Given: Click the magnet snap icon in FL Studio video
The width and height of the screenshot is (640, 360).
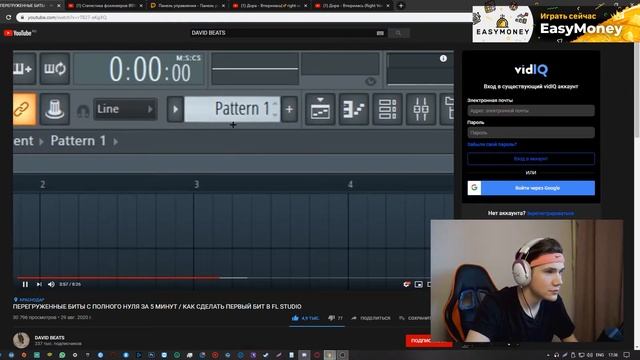Looking at the screenshot, I should coord(83,111).
